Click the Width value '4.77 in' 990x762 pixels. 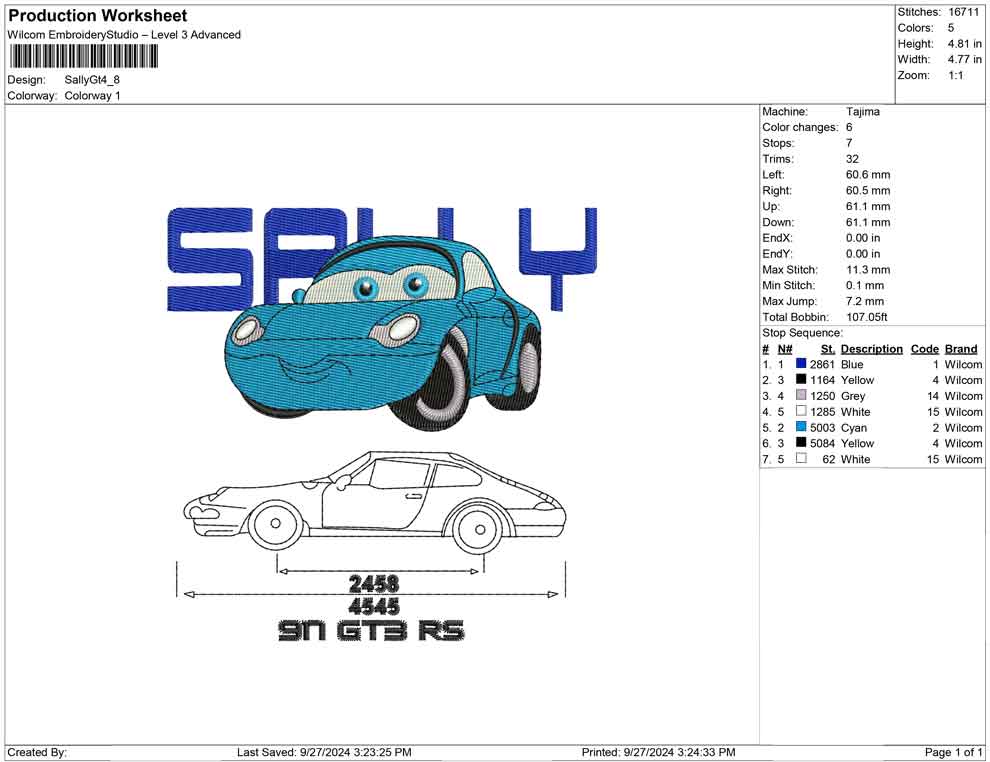(965, 59)
